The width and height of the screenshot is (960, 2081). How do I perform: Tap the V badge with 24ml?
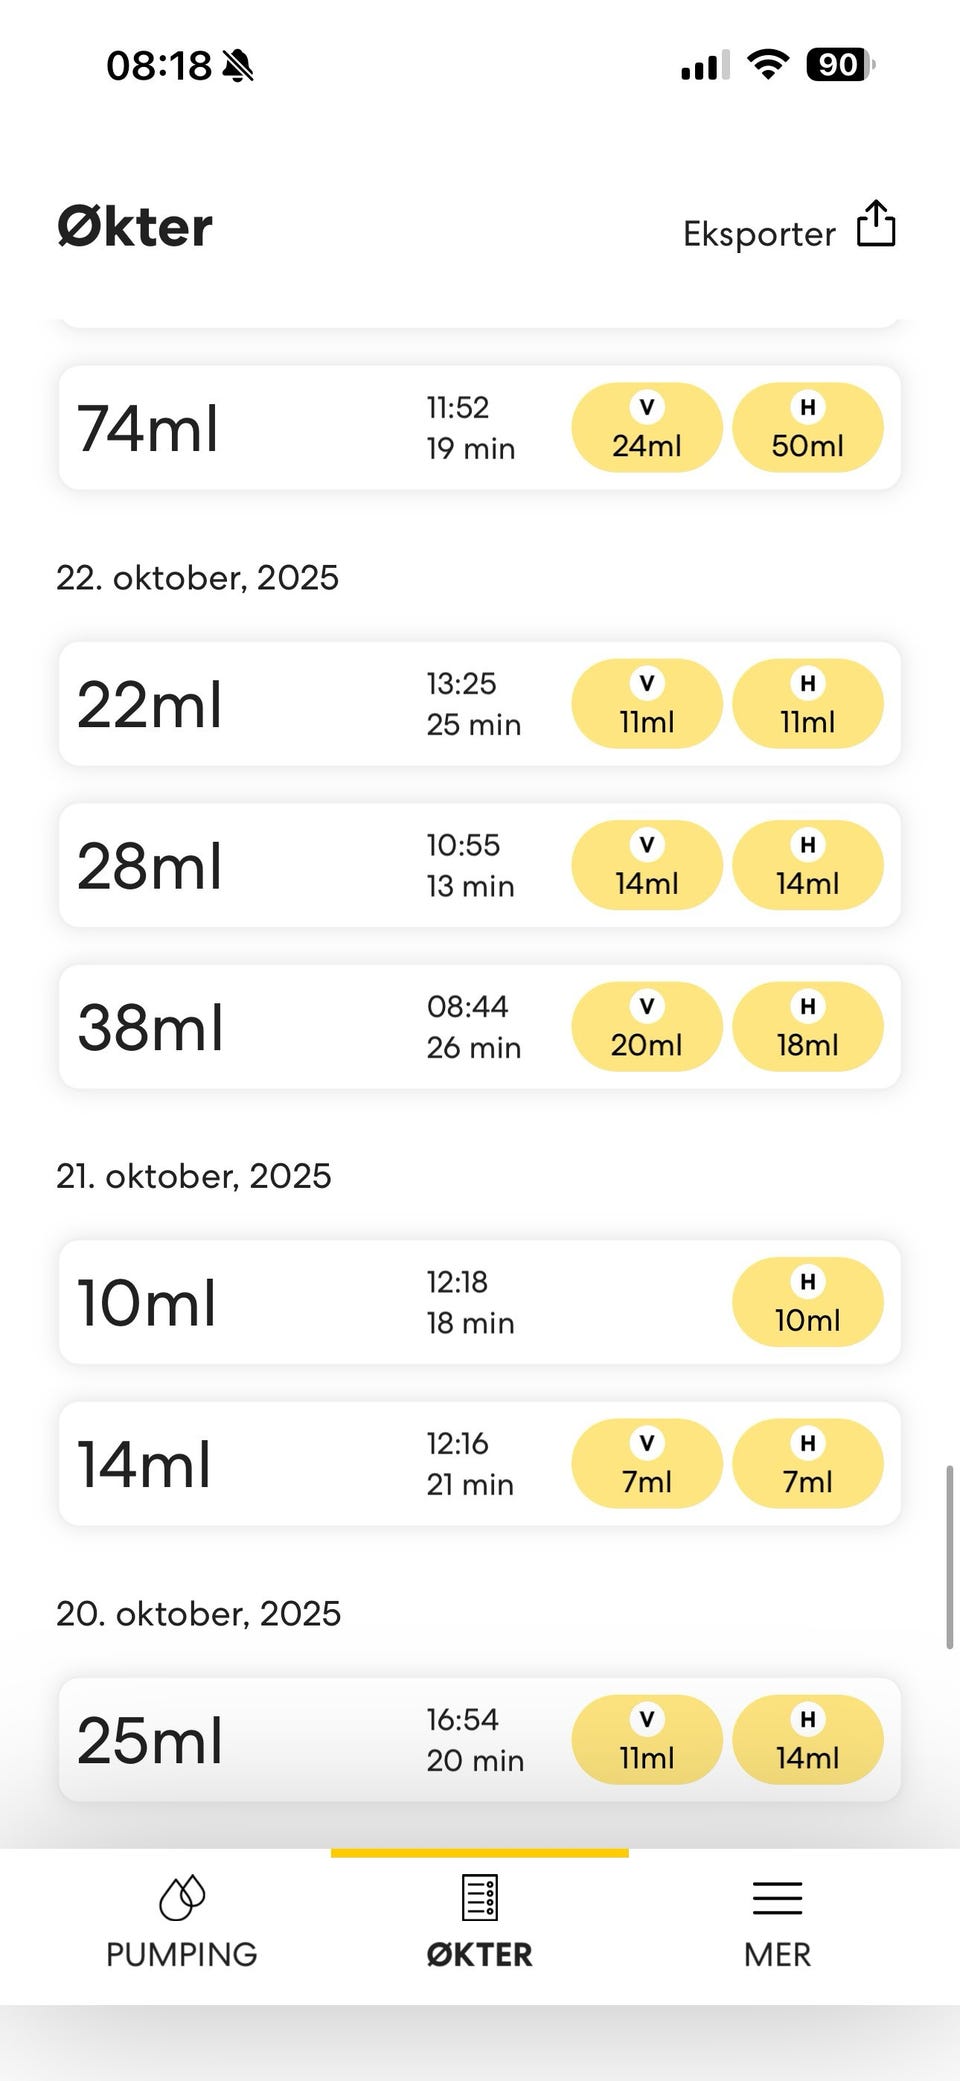pos(647,428)
